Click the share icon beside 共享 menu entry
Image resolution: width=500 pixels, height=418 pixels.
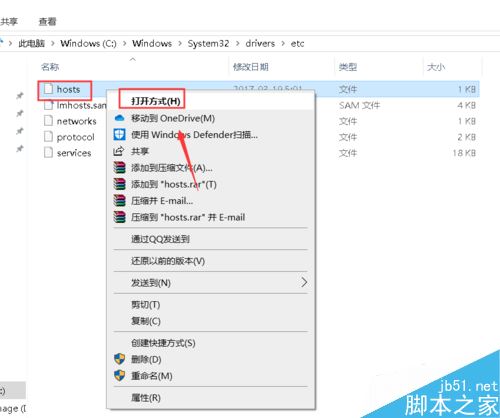point(119,151)
